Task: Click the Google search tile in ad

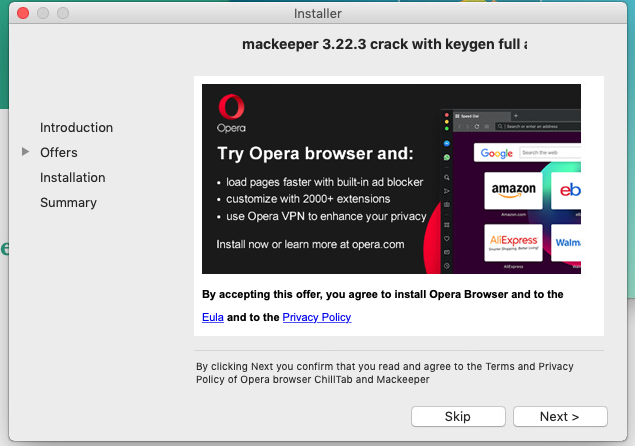Action: 527,153
